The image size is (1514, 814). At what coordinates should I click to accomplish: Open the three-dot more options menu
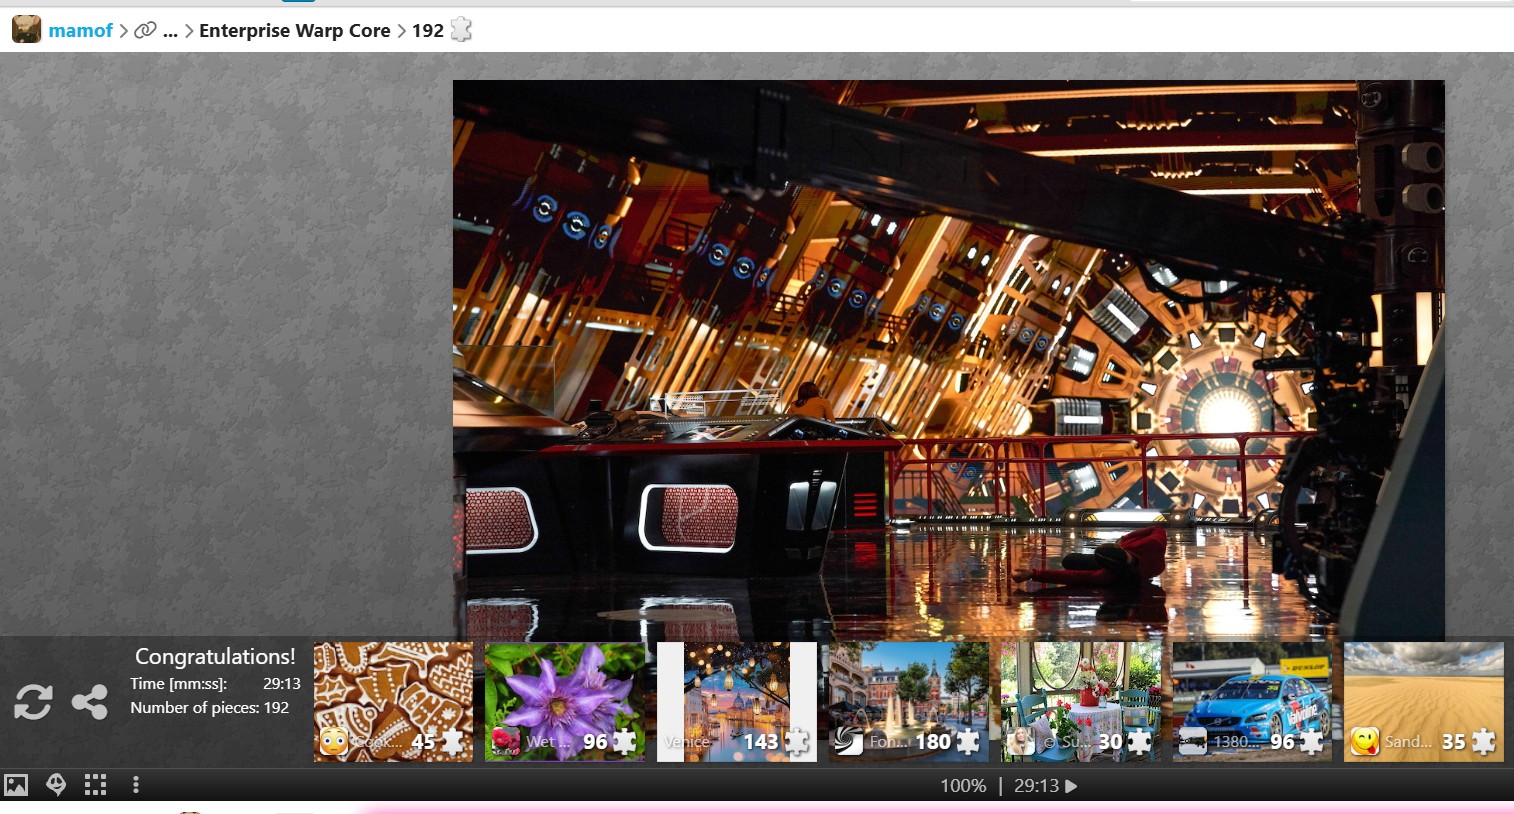coord(136,785)
